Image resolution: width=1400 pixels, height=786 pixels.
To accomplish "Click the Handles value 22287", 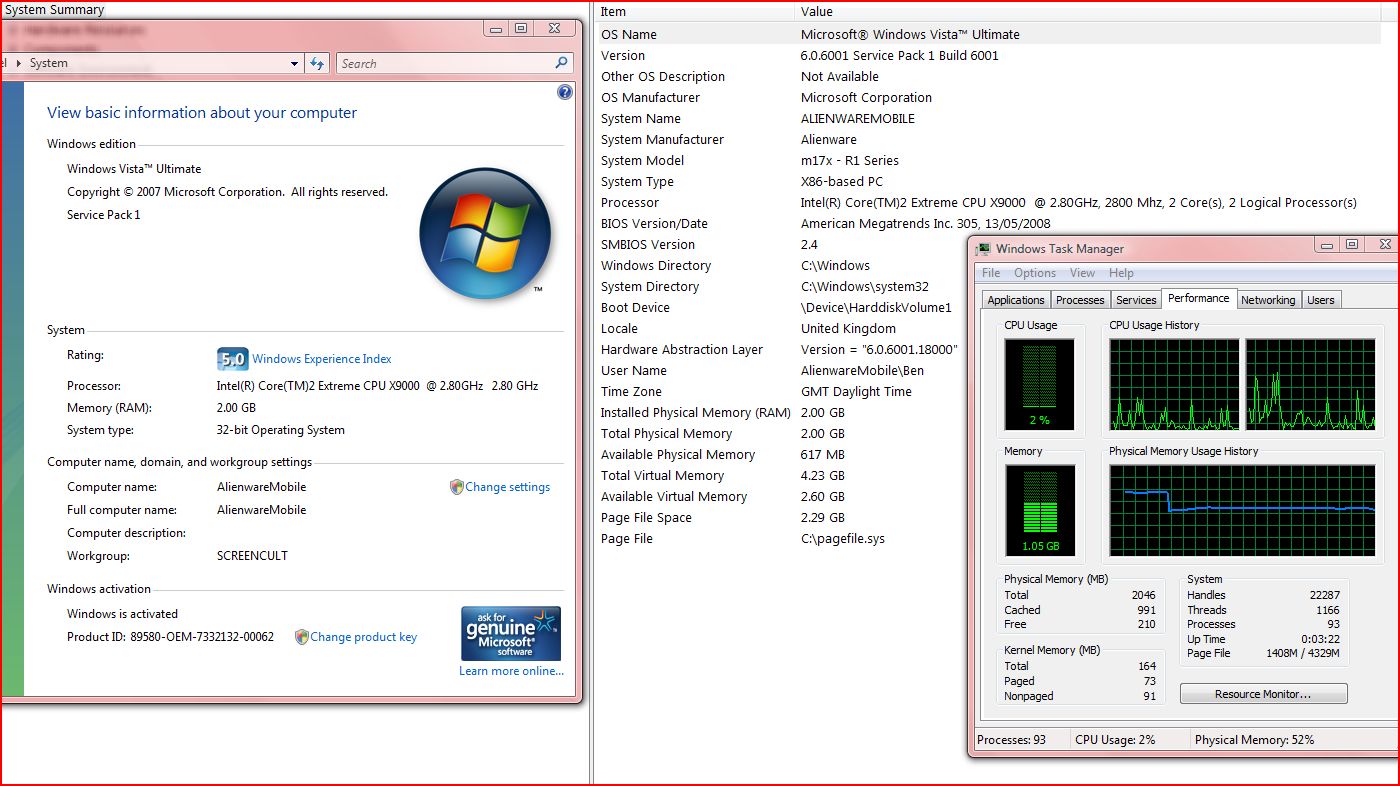I will [1324, 595].
